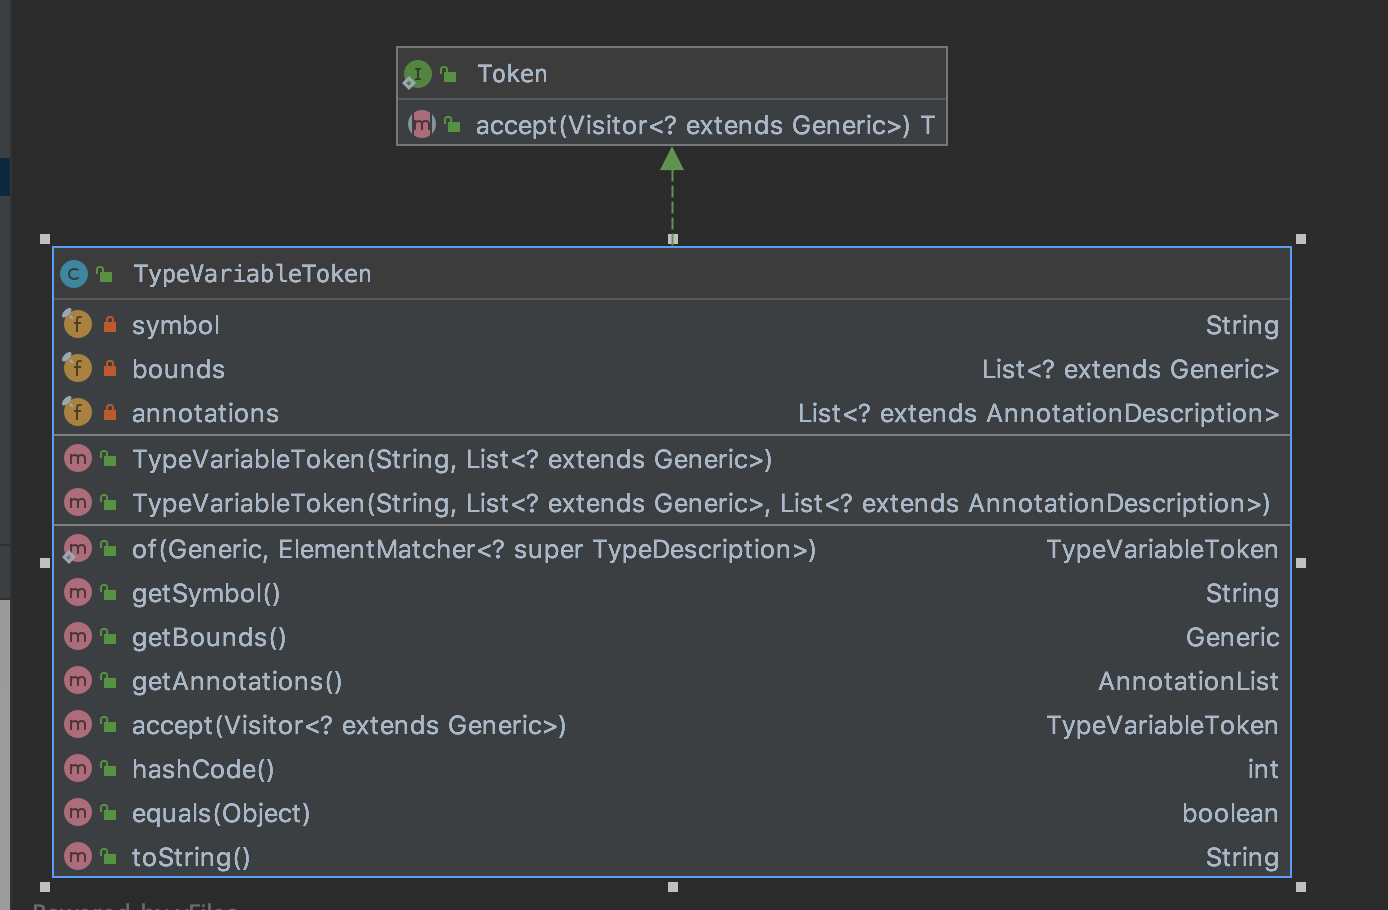
Task: Click the public visibility icon next to hashCode()
Action: 109,769
